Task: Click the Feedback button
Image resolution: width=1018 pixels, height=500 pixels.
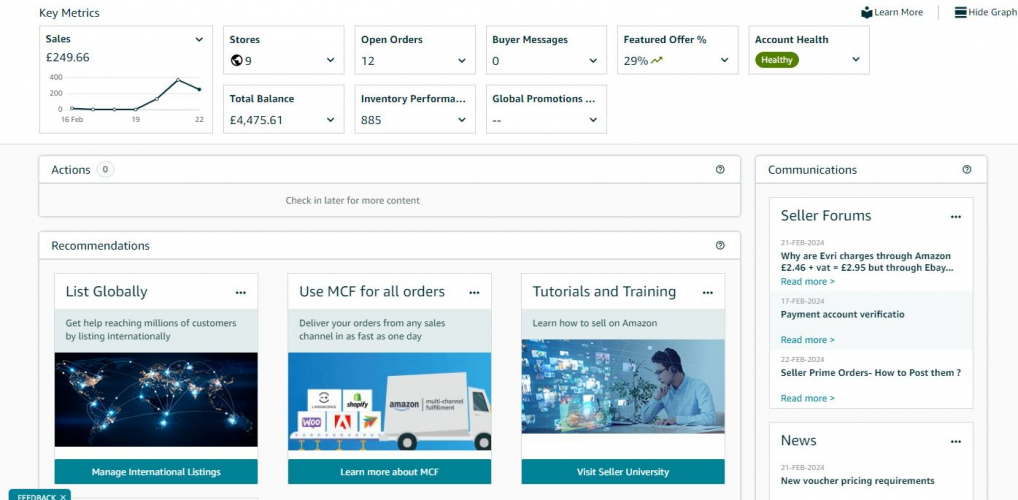Action: [x=40, y=495]
